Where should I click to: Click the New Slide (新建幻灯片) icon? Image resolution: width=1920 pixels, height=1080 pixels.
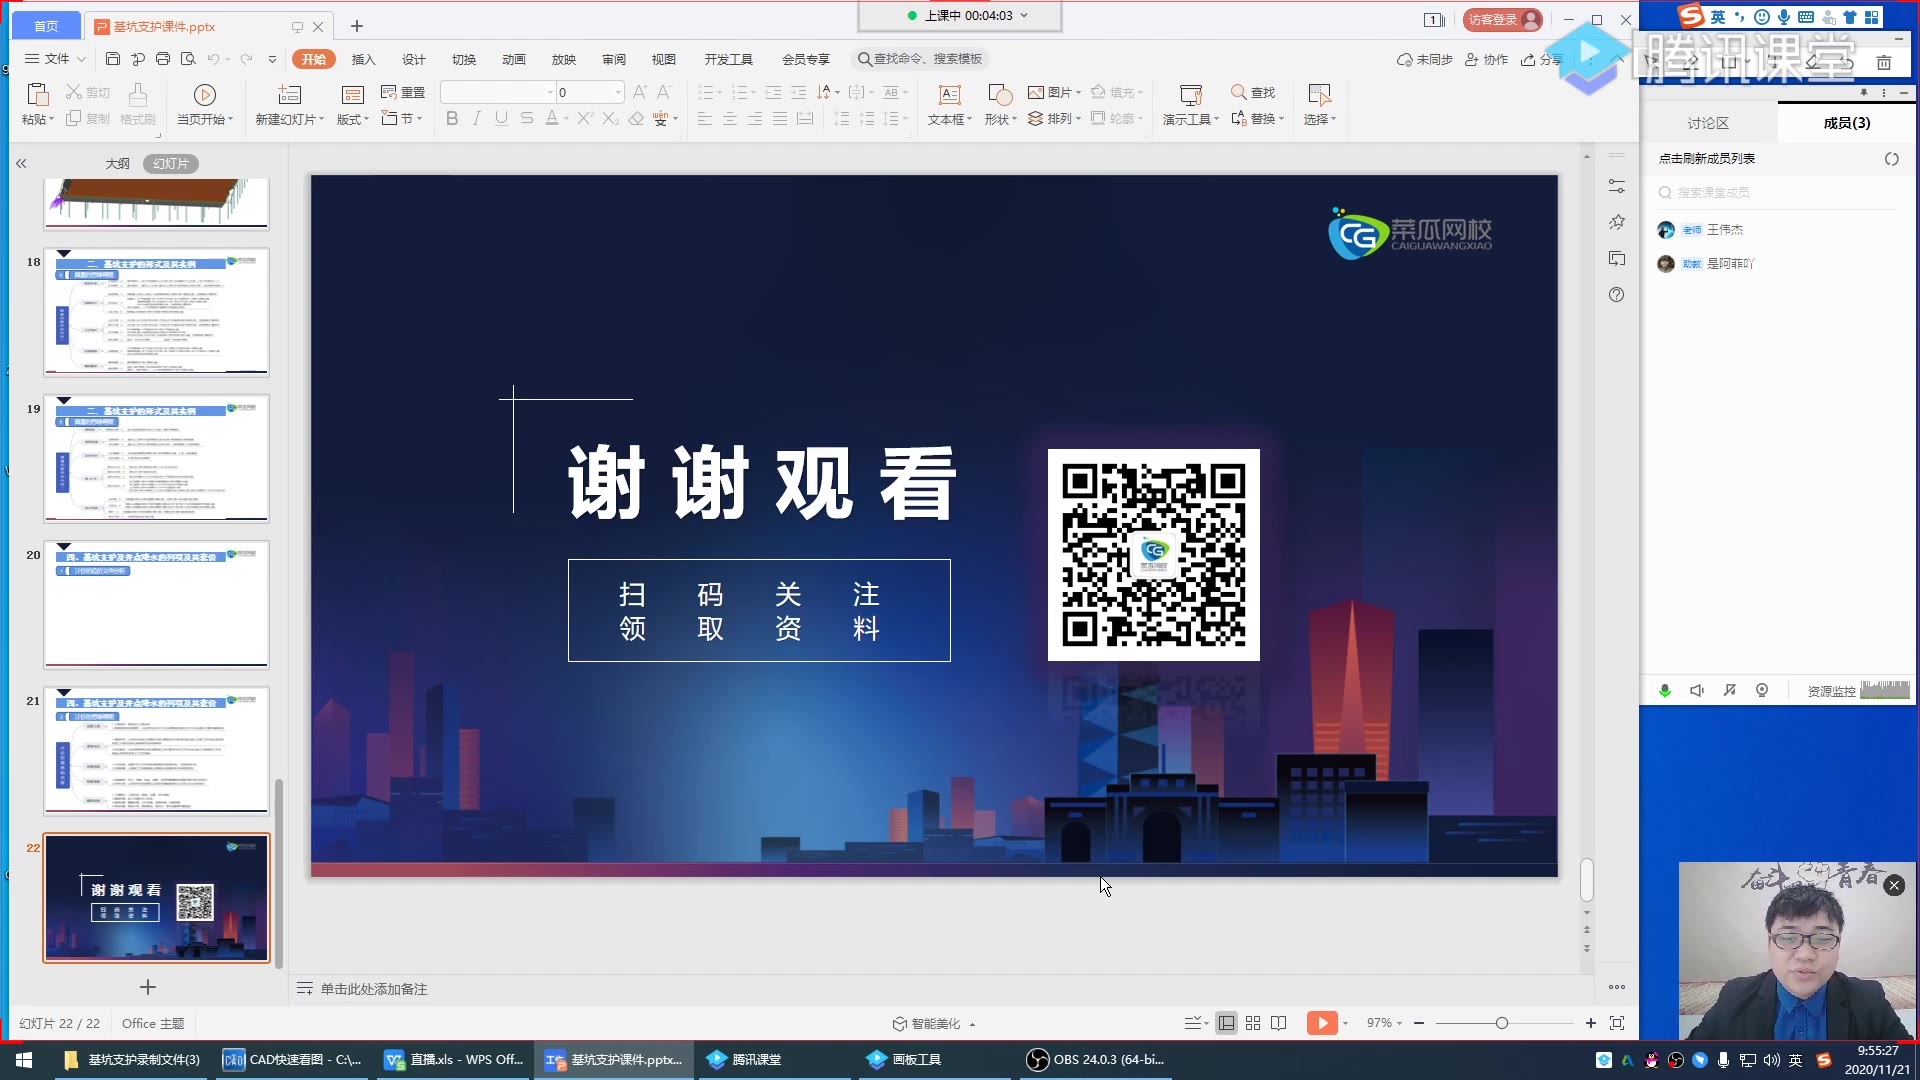pyautogui.click(x=290, y=94)
